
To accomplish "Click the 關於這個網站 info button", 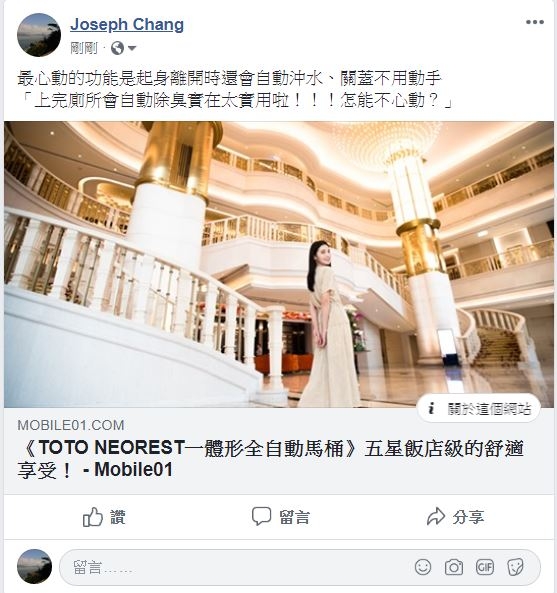I will point(478,408).
